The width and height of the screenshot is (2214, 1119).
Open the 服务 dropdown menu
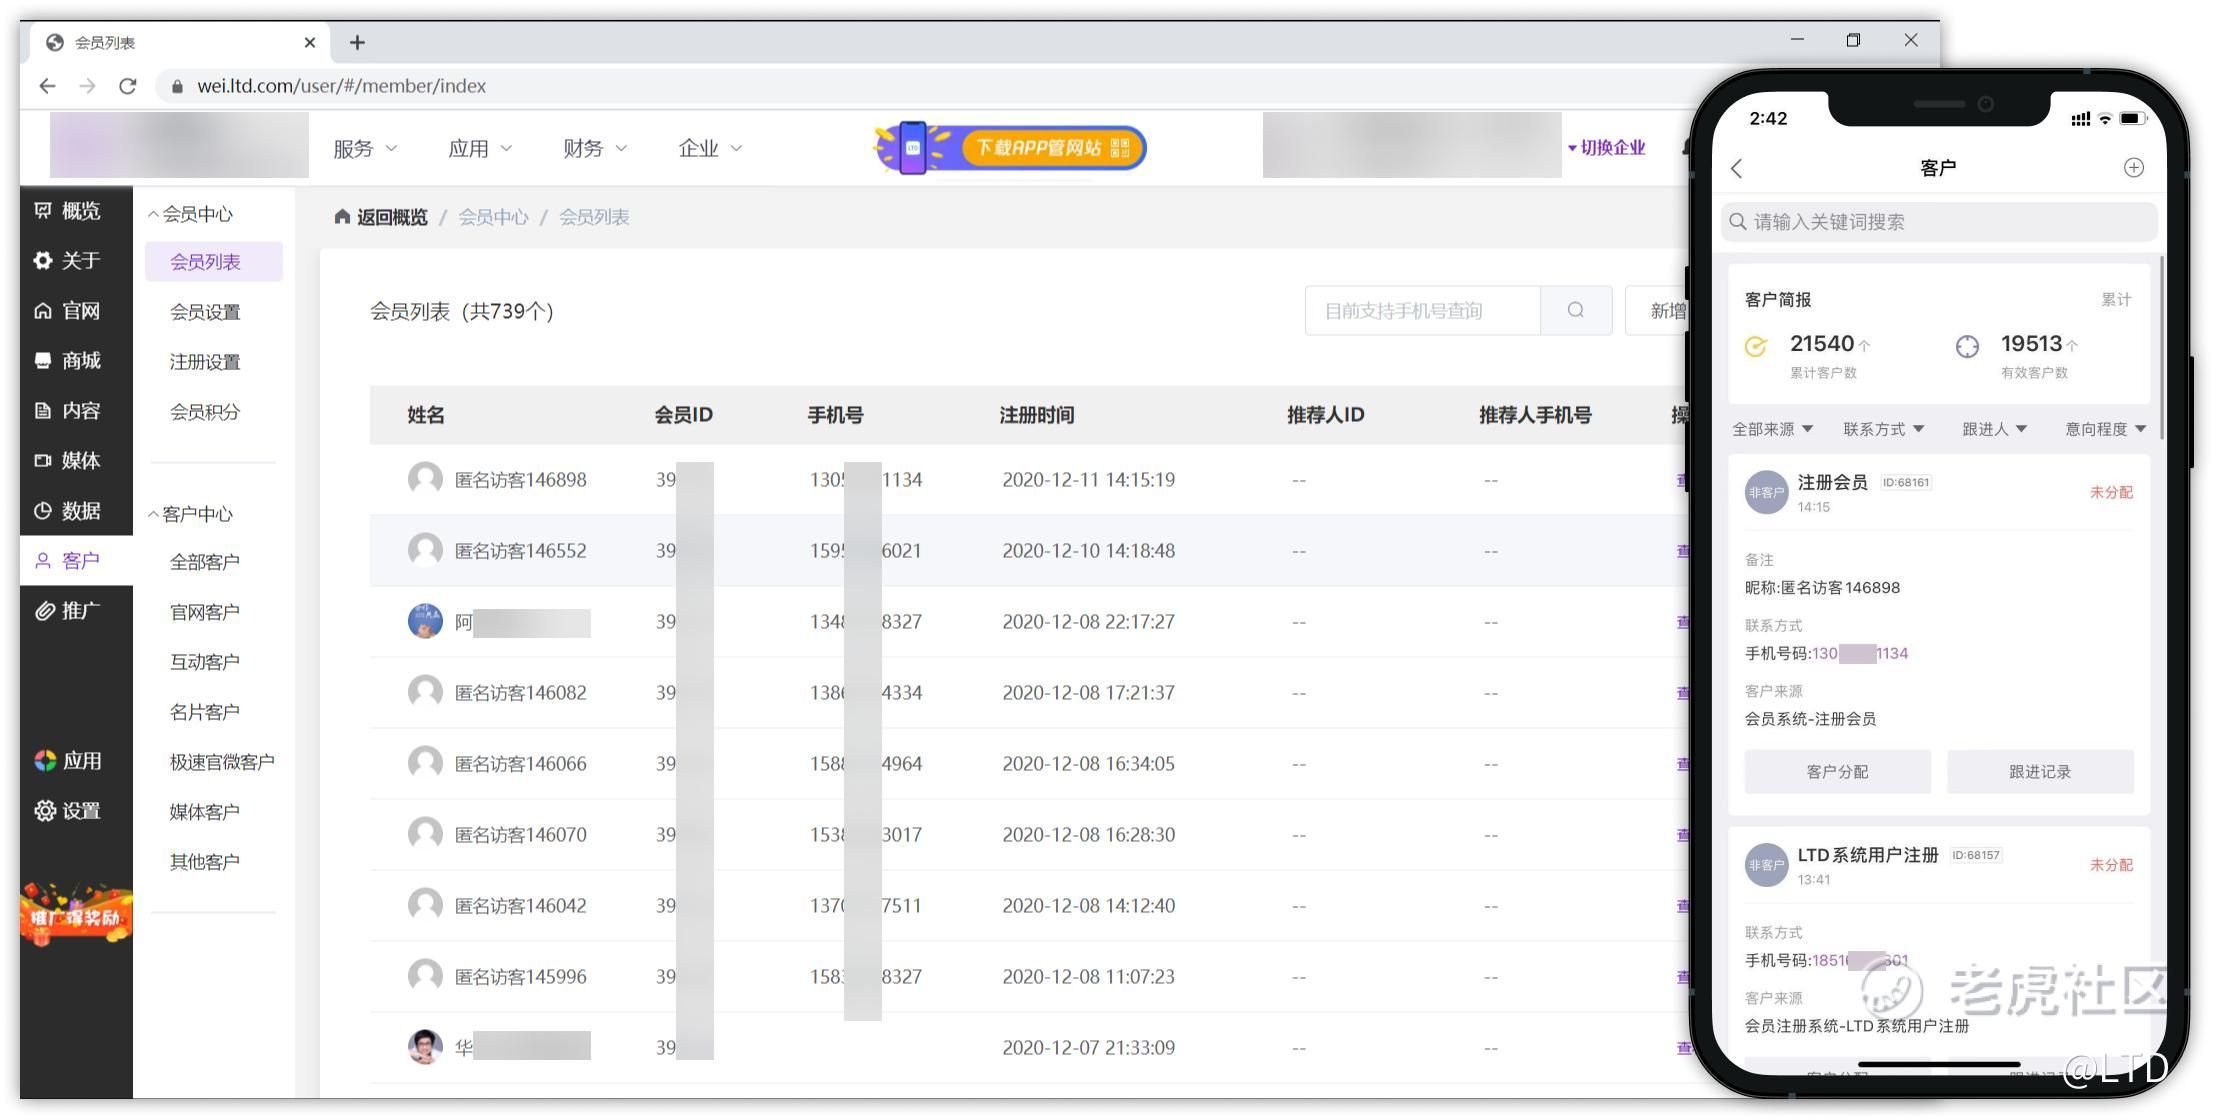pyautogui.click(x=365, y=149)
